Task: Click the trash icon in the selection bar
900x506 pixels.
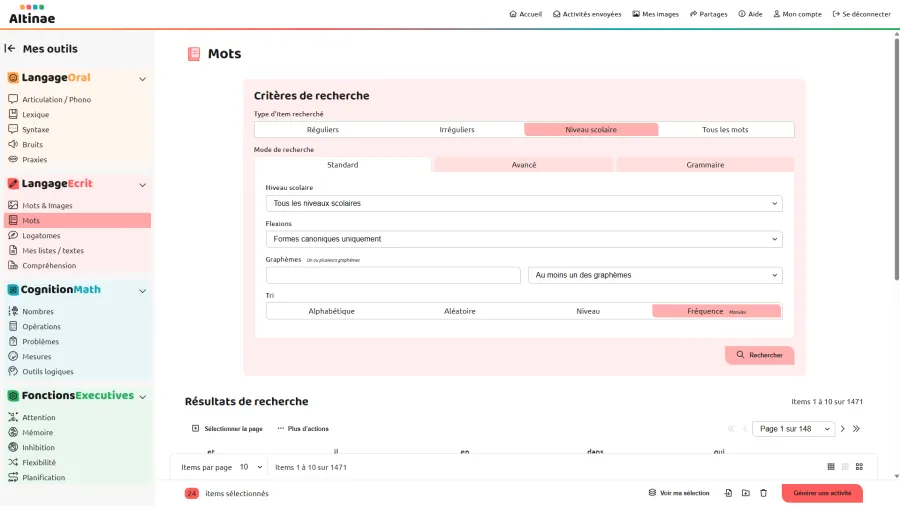Action: (763, 493)
